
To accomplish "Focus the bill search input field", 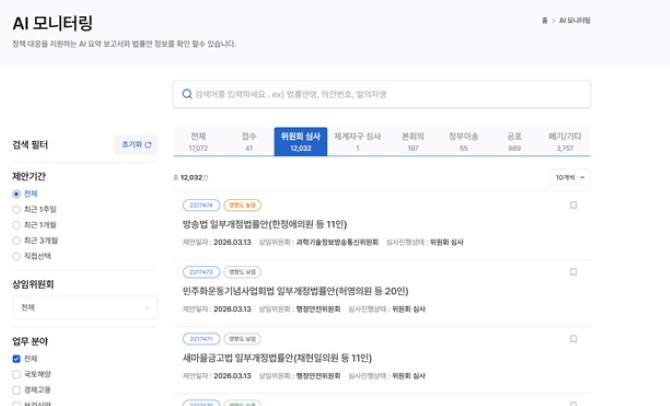I will (385, 94).
